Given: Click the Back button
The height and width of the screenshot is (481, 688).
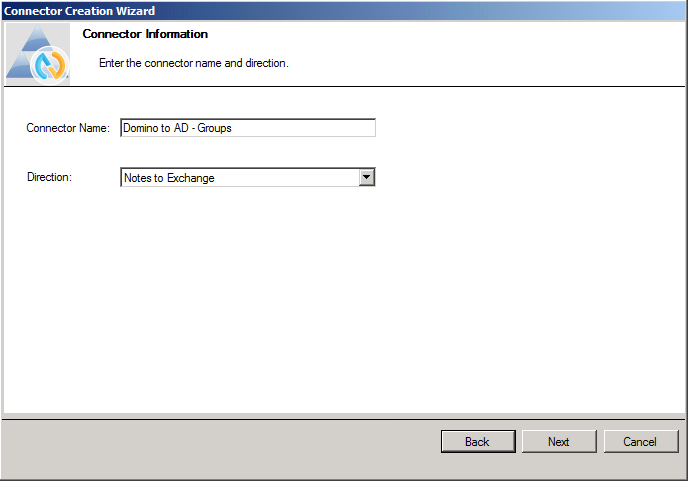Looking at the screenshot, I should 478,442.
